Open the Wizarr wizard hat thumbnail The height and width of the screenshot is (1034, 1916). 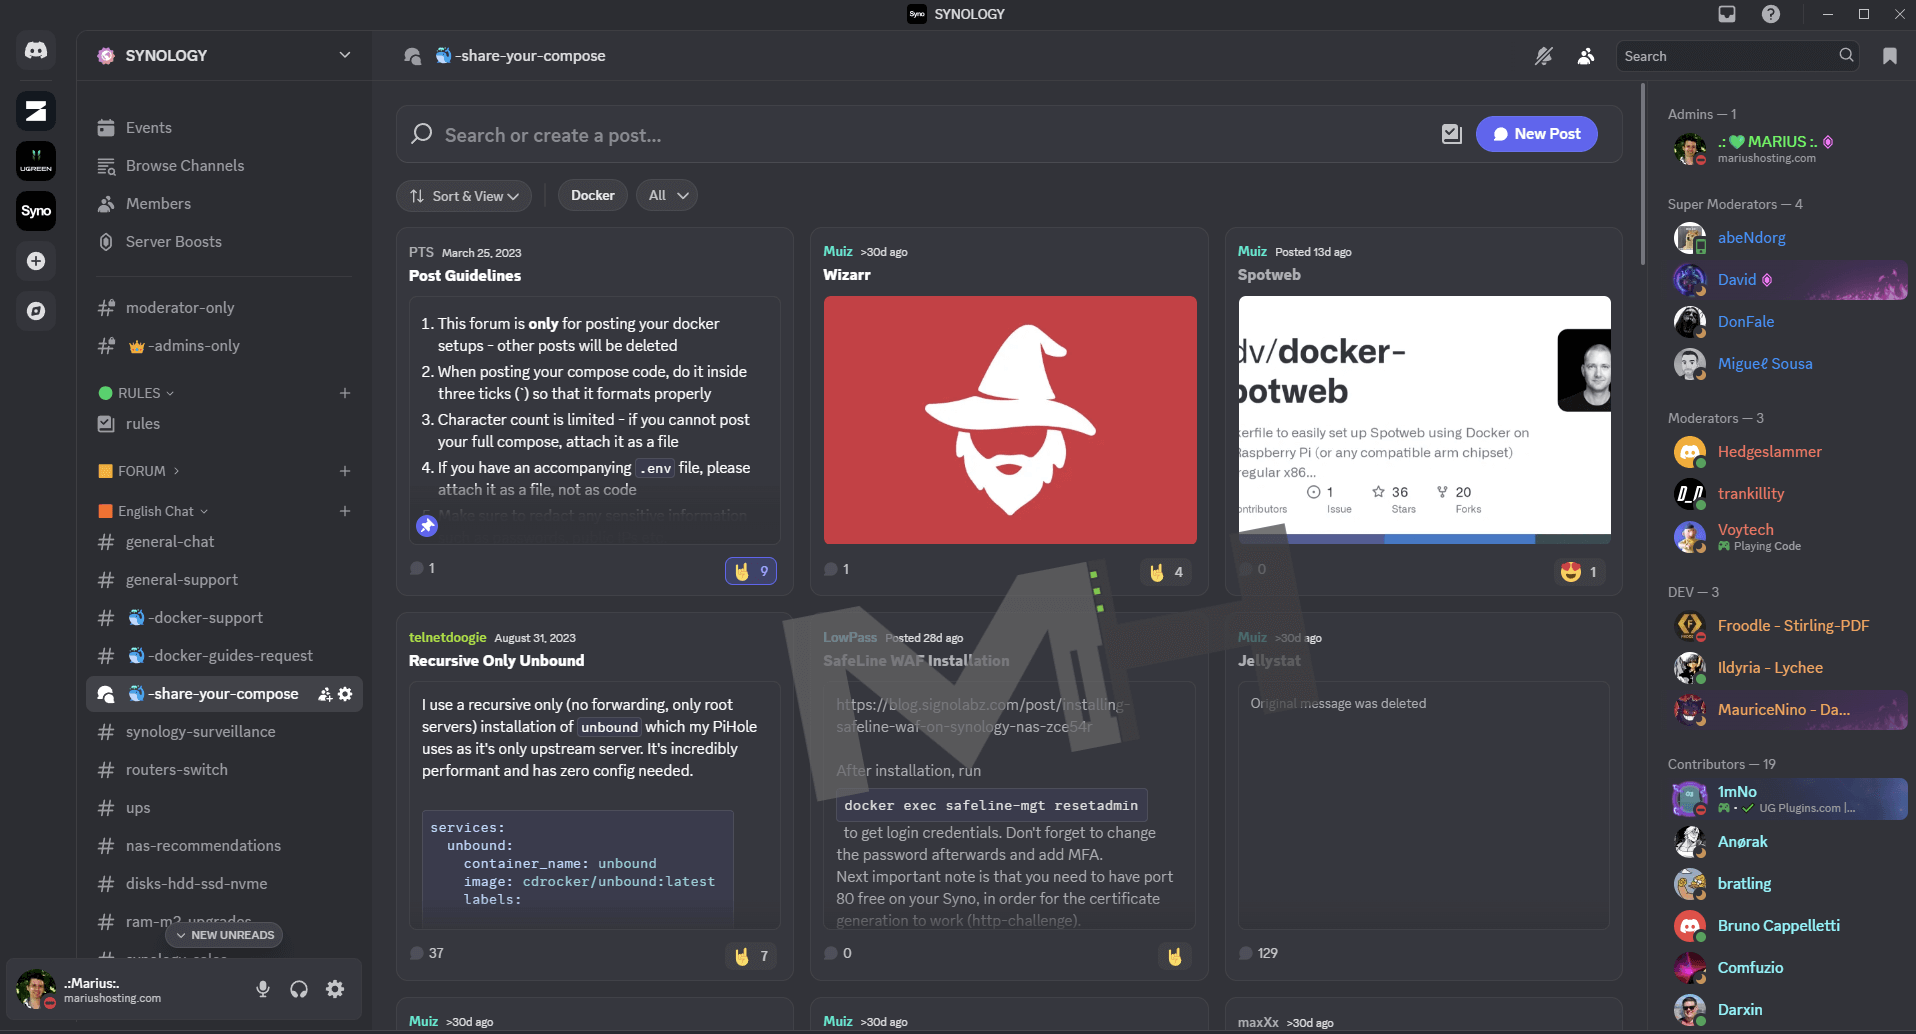click(1010, 420)
